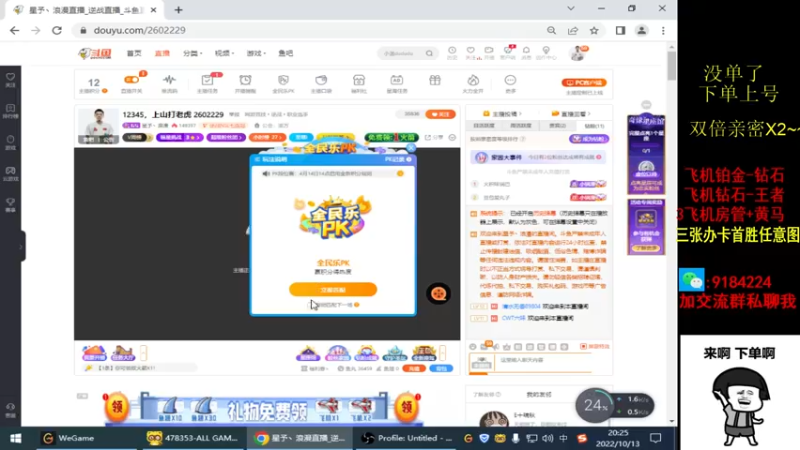This screenshot has width=800, height=450.
Task: Open the 主播任务 checklist icon
Action: 207,80
